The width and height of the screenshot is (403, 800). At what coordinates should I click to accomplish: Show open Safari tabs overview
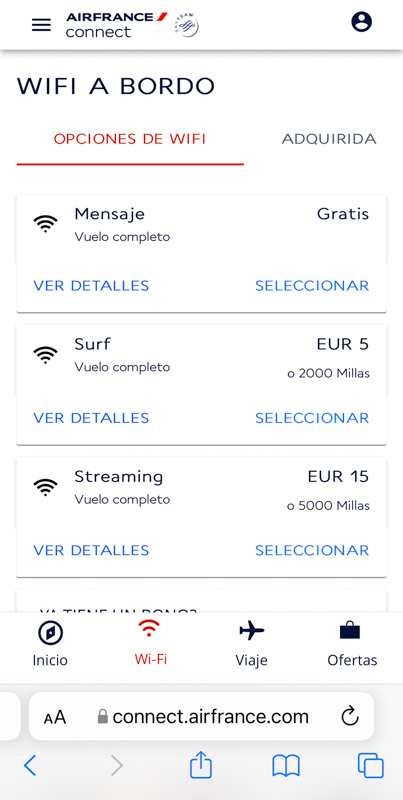[x=370, y=766]
